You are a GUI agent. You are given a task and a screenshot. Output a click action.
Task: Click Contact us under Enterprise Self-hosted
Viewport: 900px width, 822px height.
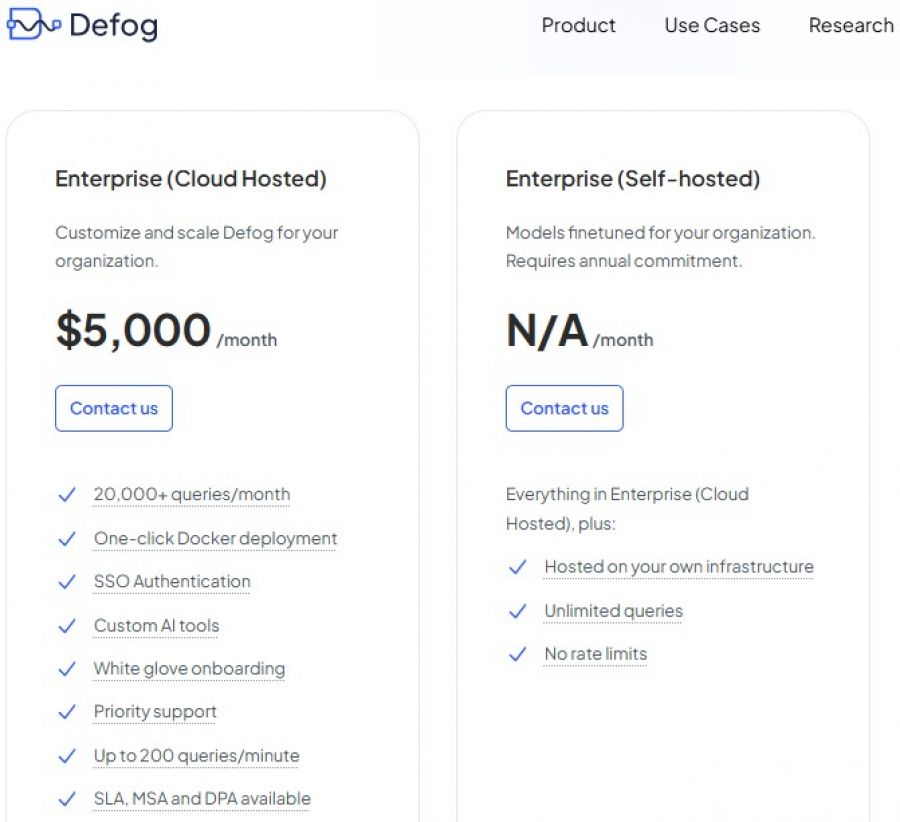click(564, 408)
